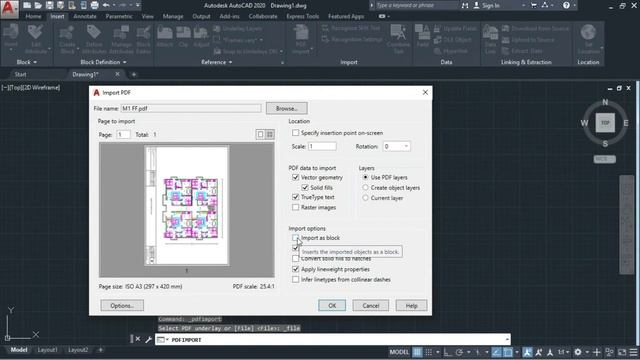Switch to the Annotate ribbon tab
640x360 pixels.
[x=84, y=16]
